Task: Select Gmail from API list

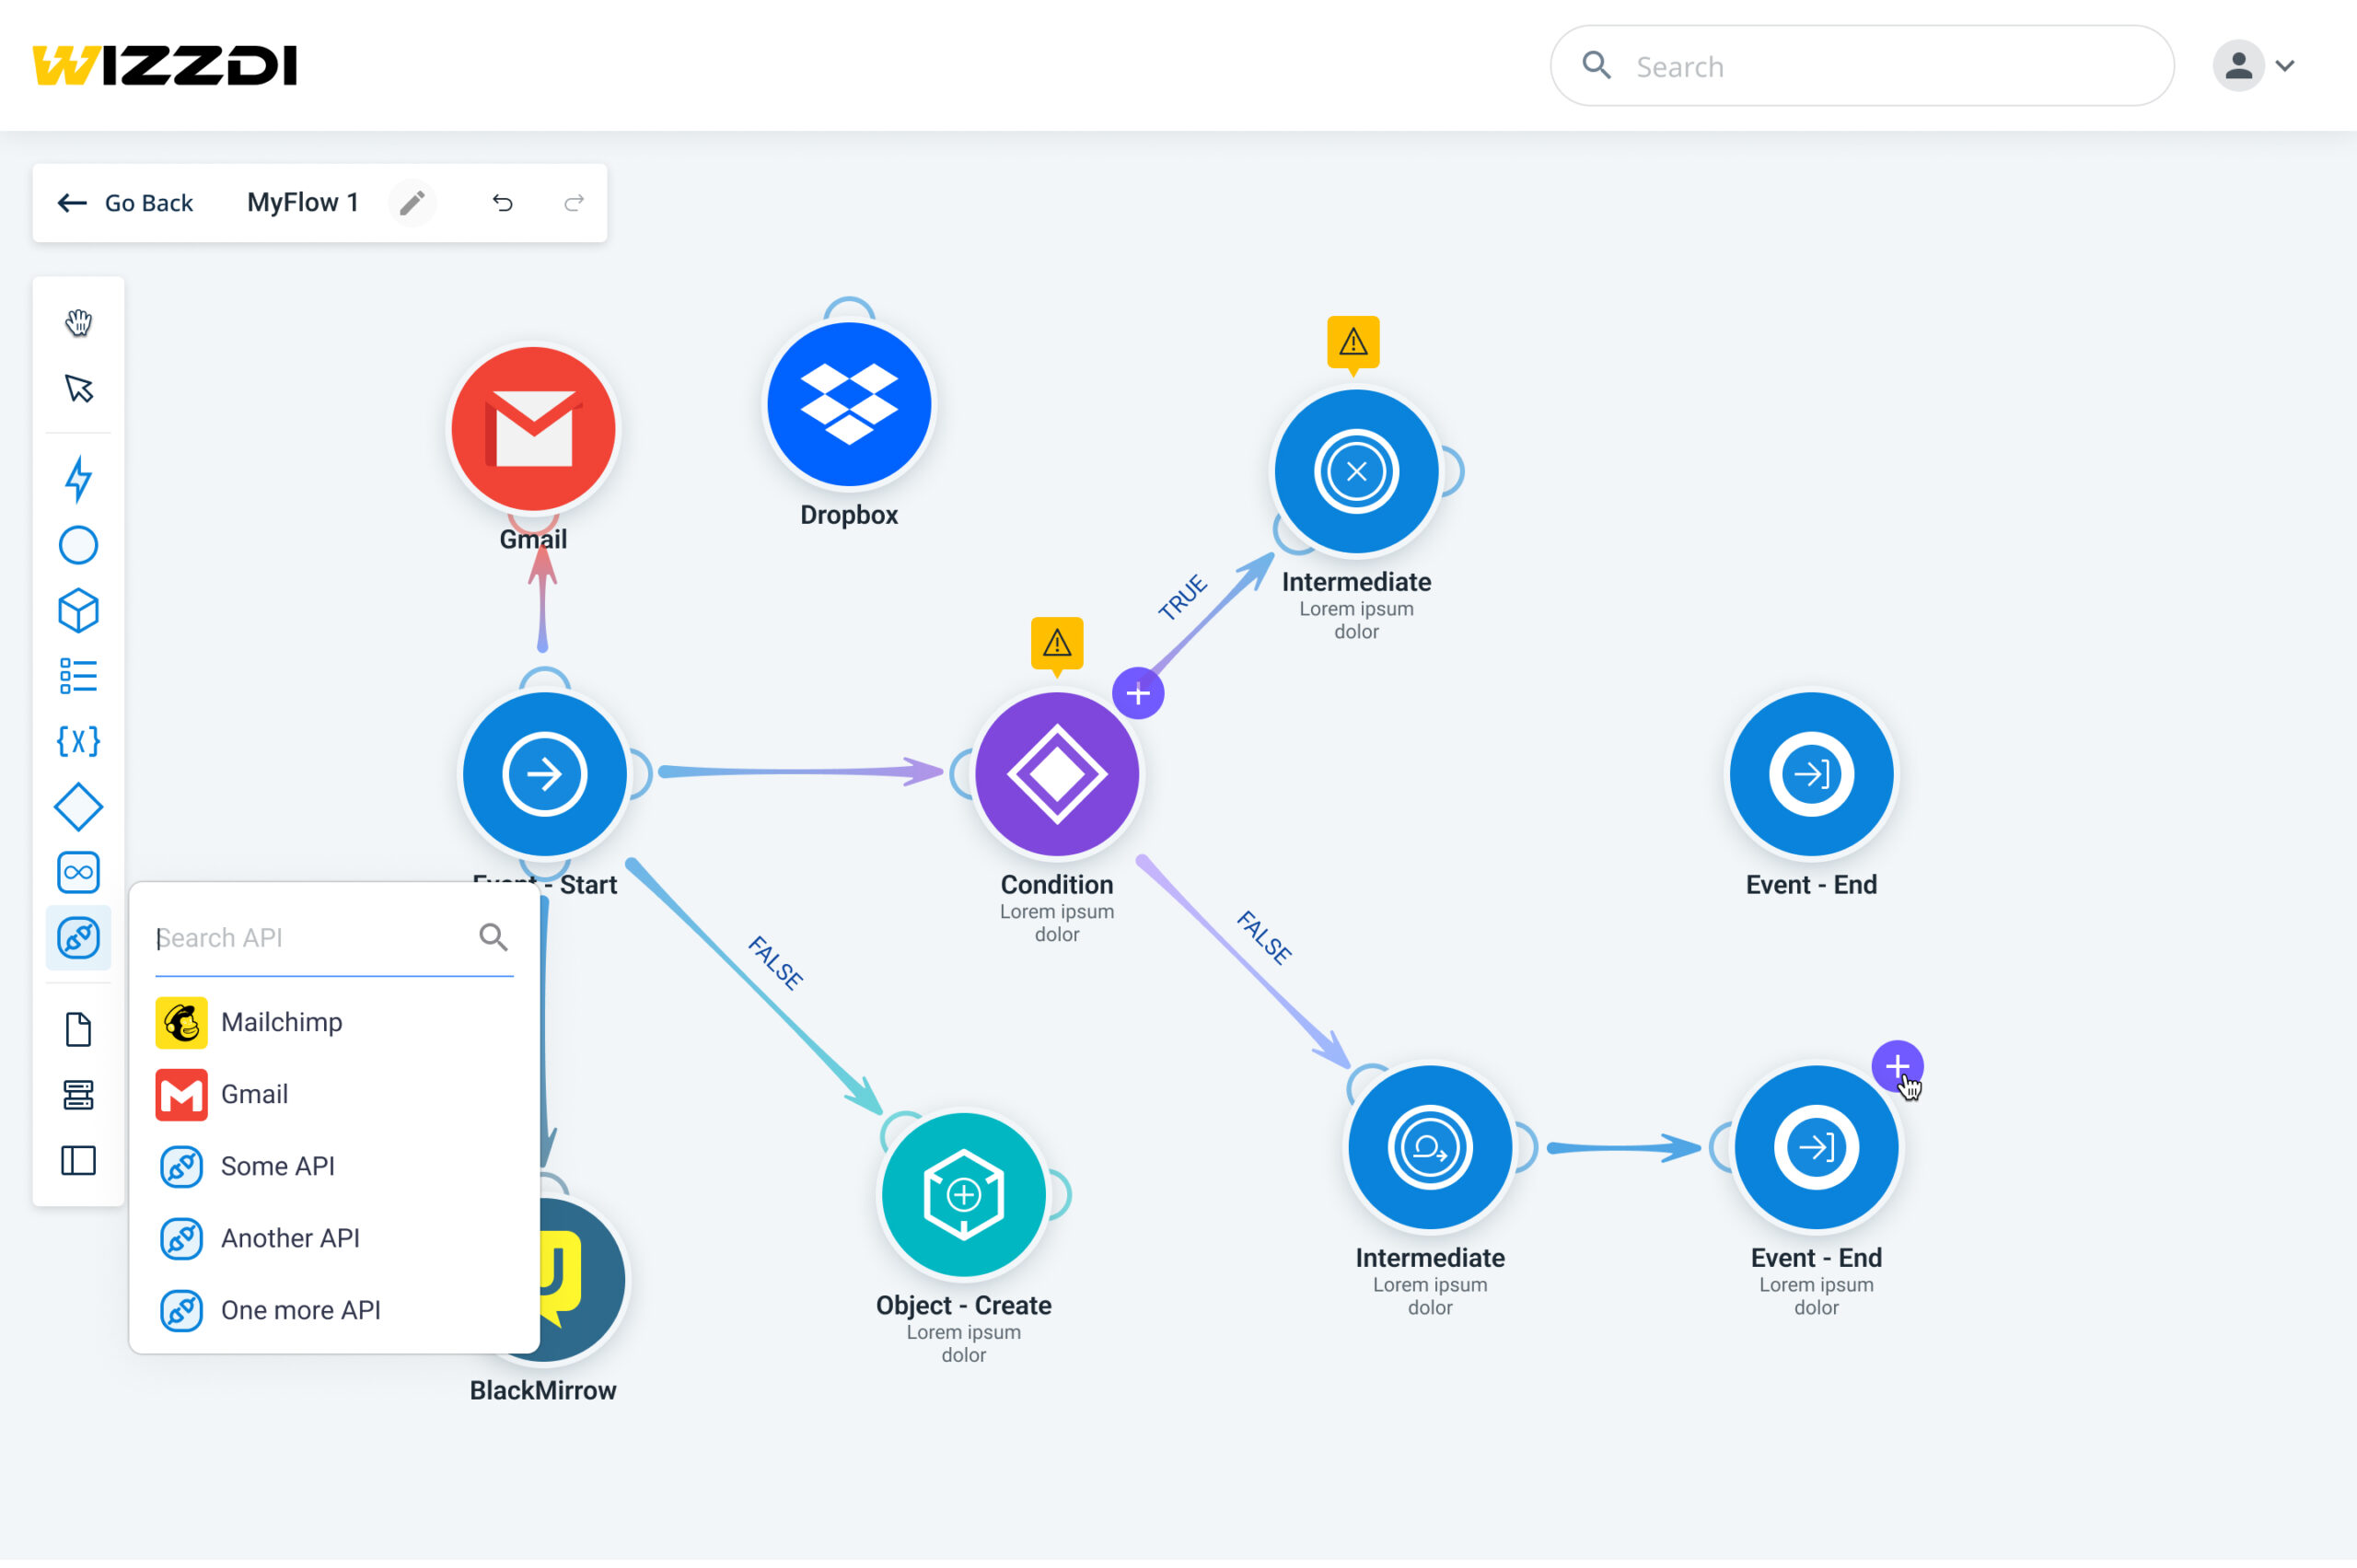Action: point(334,1094)
